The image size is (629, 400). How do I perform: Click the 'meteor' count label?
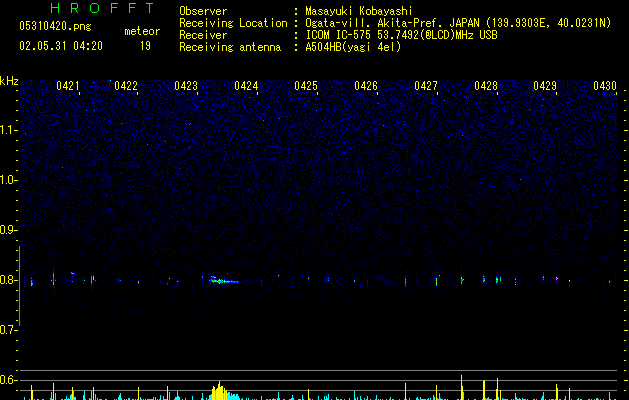(142, 31)
